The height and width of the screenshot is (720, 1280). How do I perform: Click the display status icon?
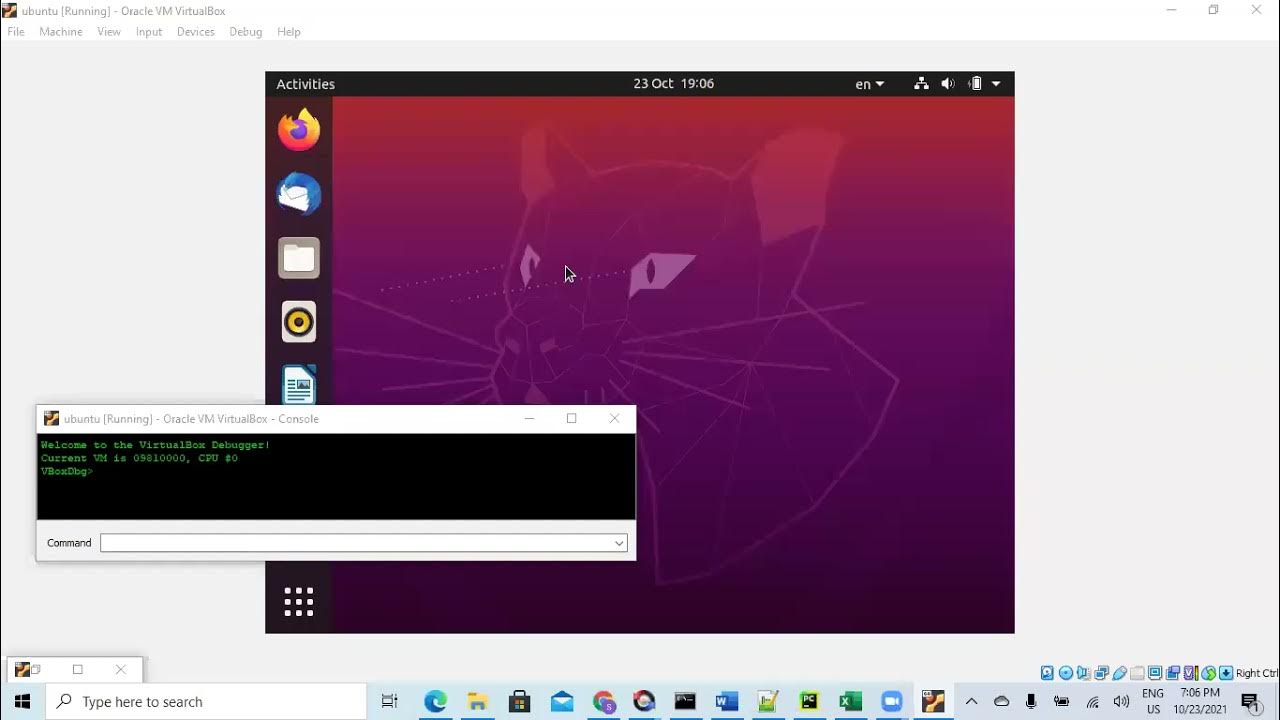point(1155,673)
